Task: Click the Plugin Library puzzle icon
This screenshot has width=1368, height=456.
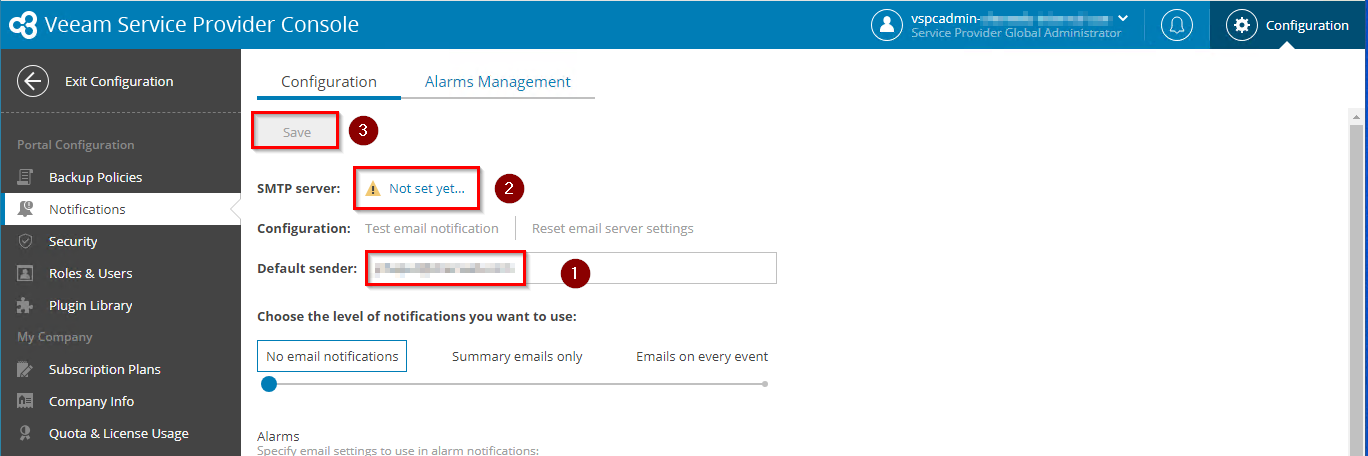Action: 26,305
